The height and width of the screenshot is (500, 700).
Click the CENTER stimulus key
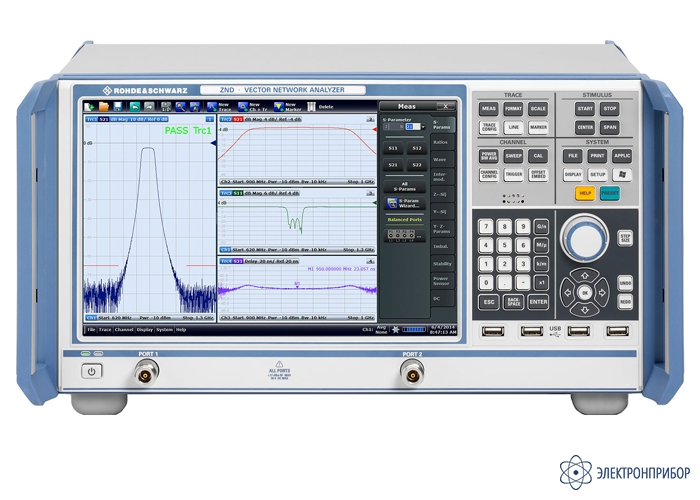[585, 127]
